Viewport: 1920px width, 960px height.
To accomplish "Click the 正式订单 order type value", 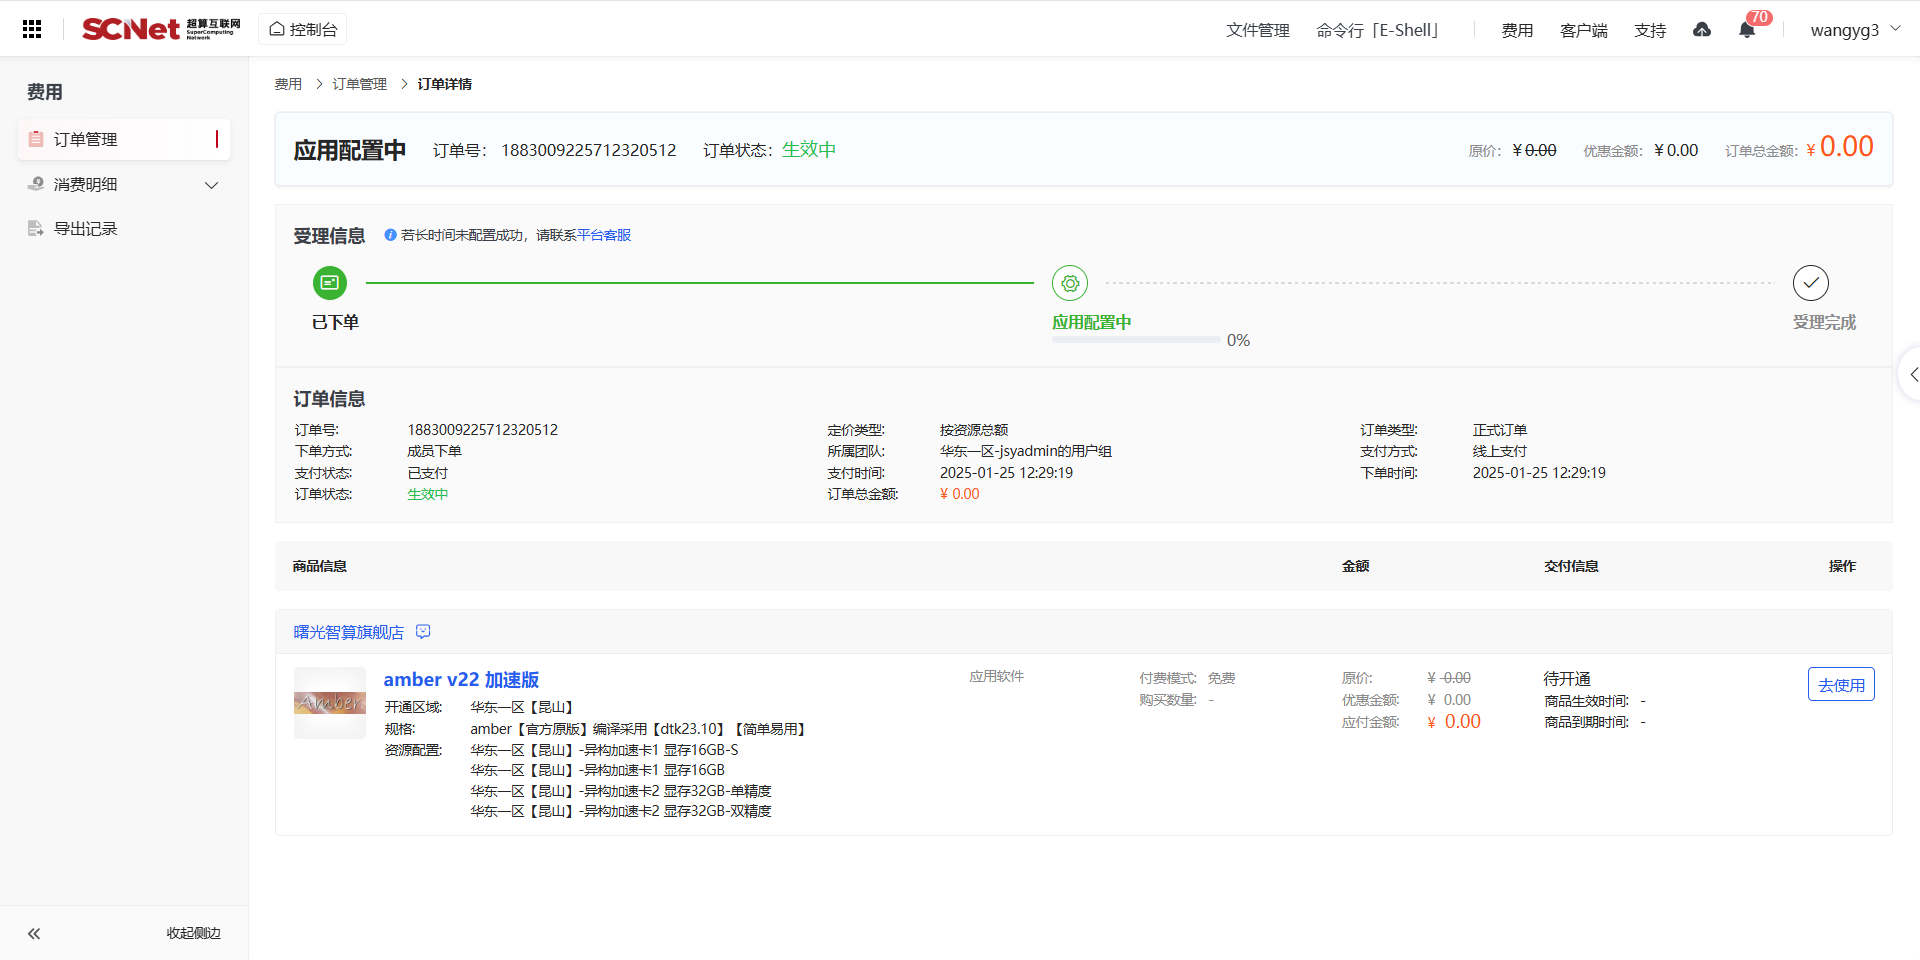I will (x=1500, y=430).
